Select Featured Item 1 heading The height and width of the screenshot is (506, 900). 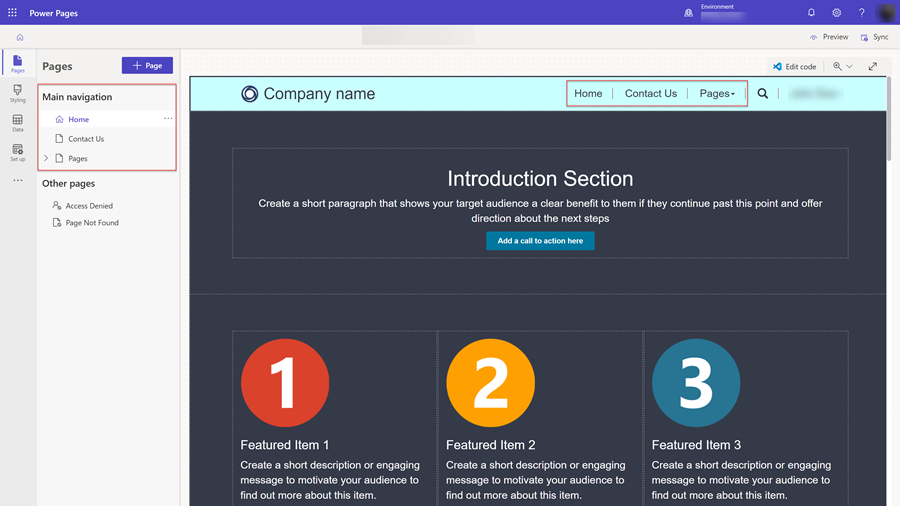point(285,445)
